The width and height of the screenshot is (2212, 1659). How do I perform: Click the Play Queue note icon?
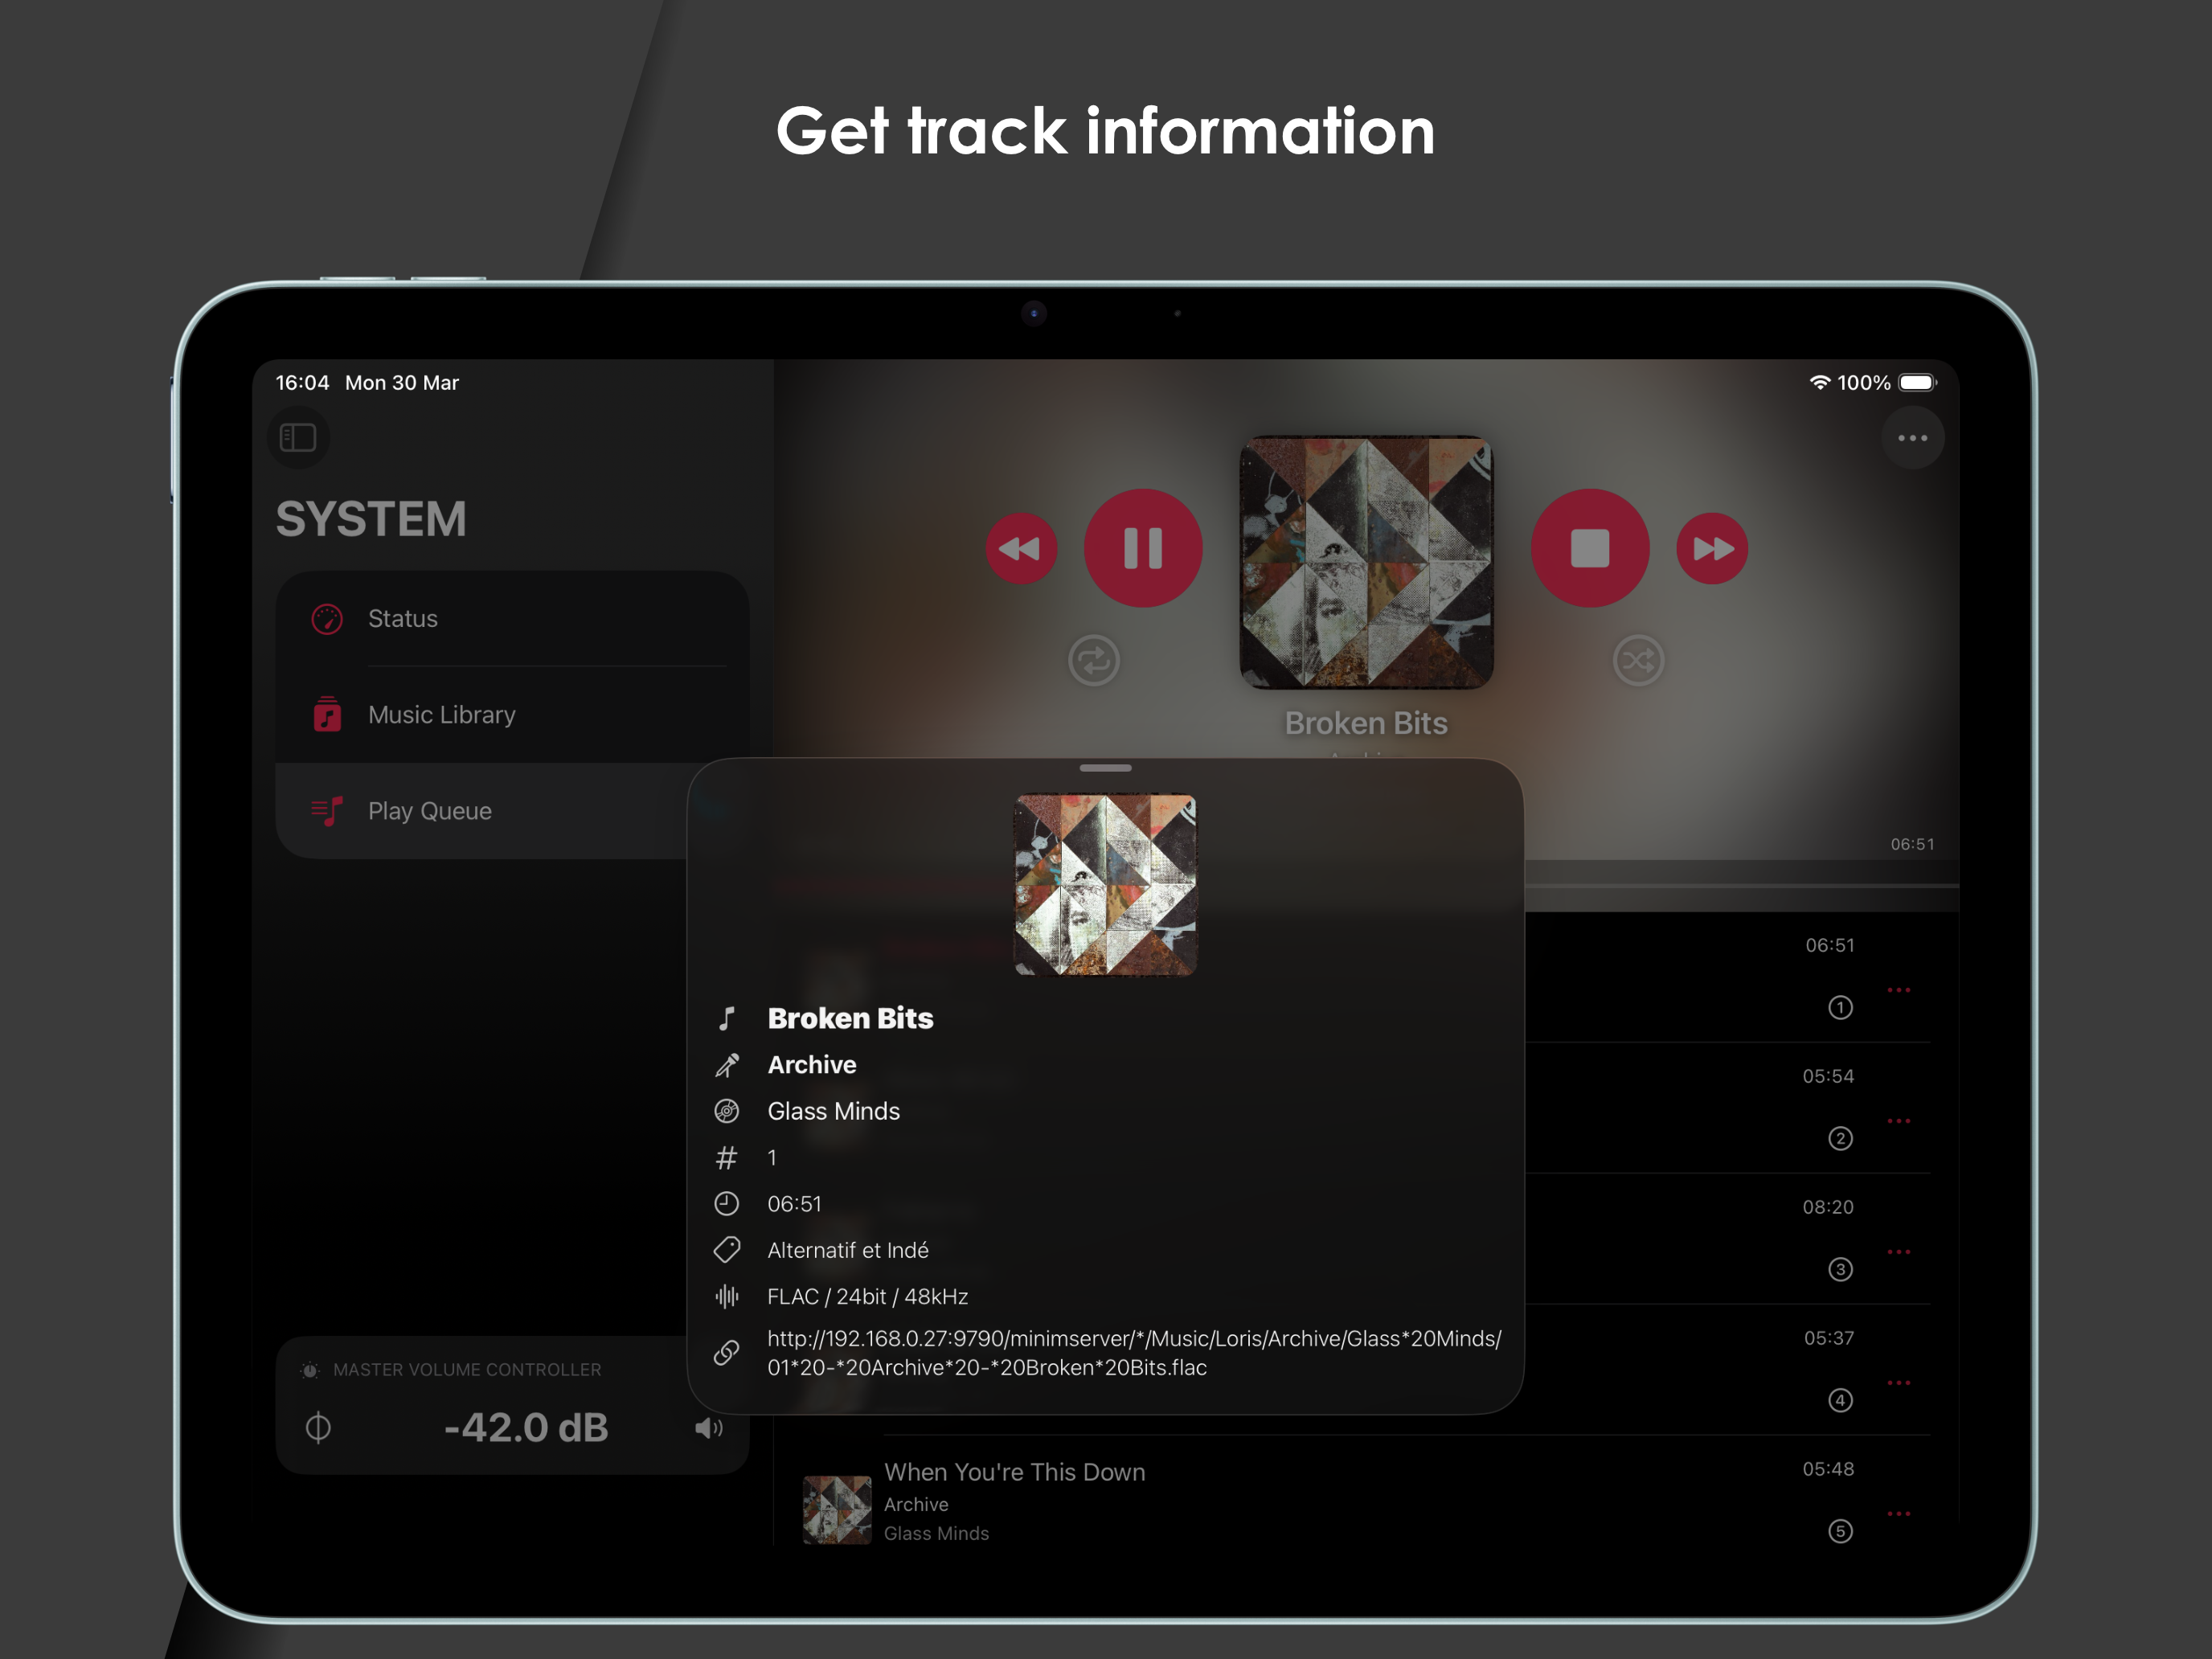(327, 811)
